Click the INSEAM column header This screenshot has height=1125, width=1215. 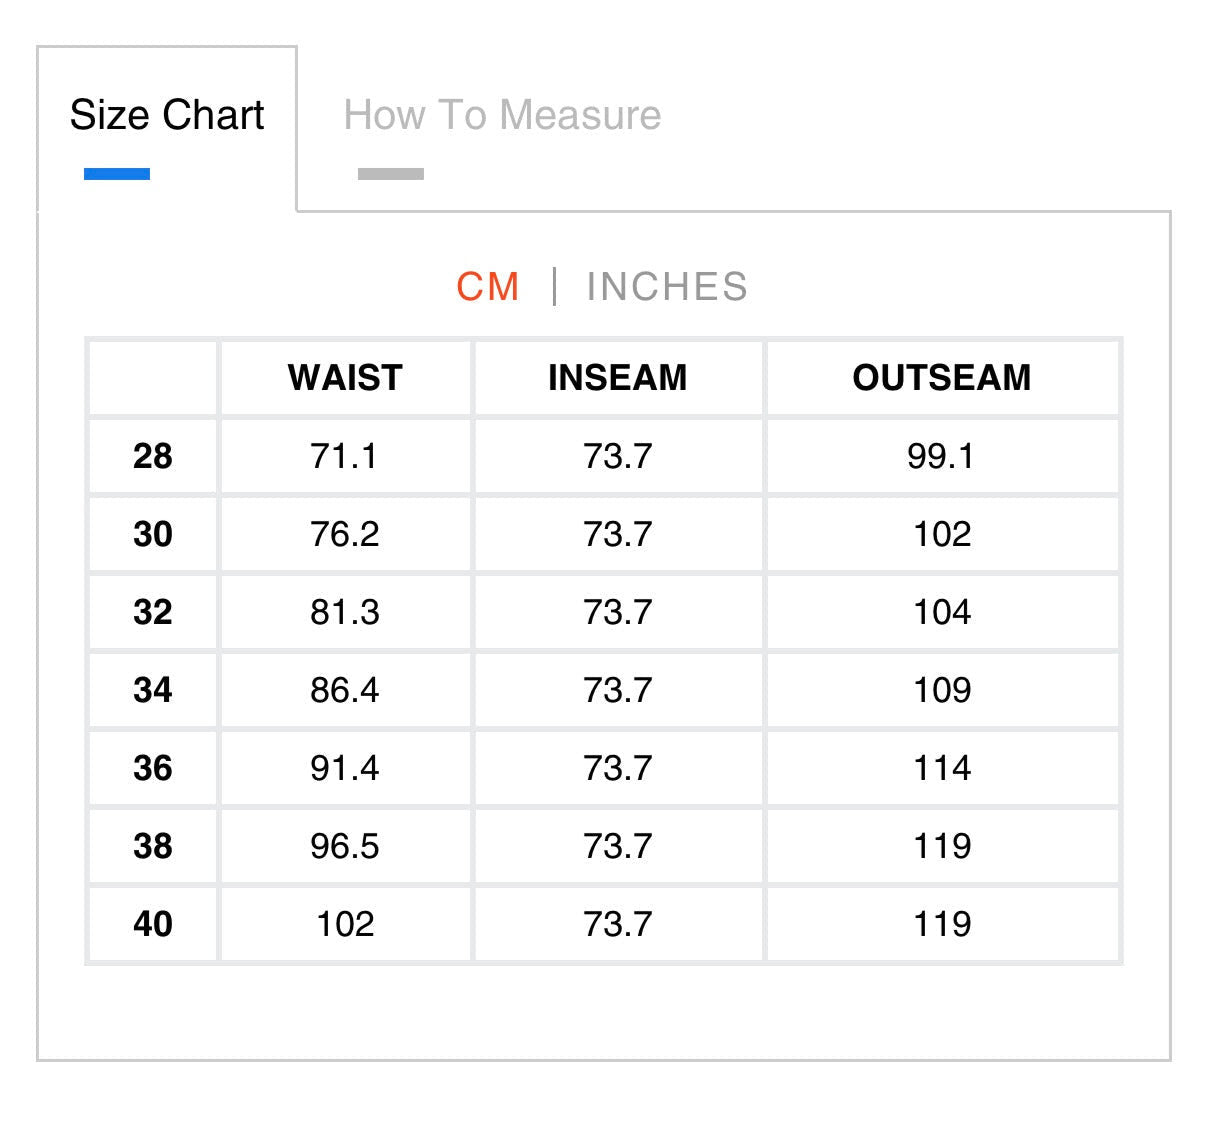click(618, 378)
